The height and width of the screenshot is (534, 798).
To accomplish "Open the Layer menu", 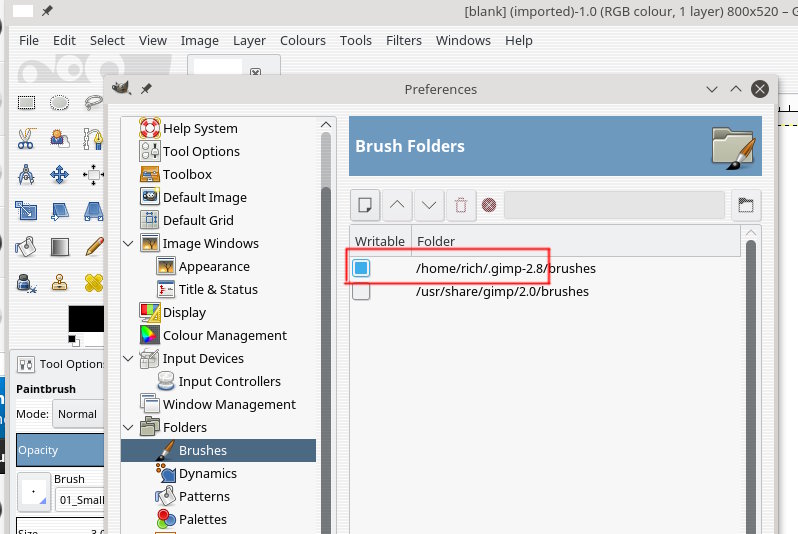I will 249,40.
